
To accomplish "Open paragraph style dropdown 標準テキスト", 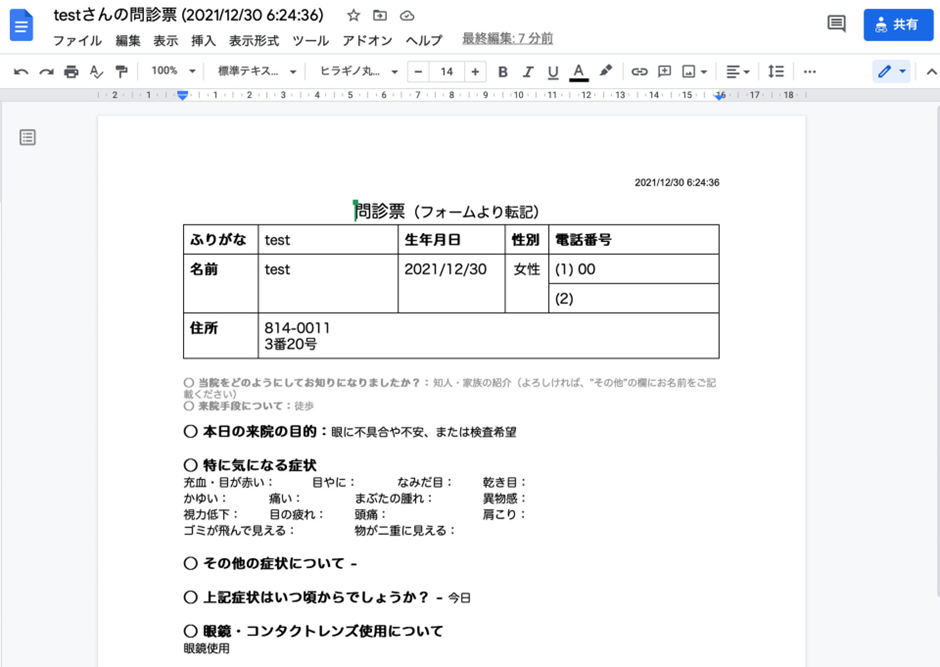I will coord(257,71).
